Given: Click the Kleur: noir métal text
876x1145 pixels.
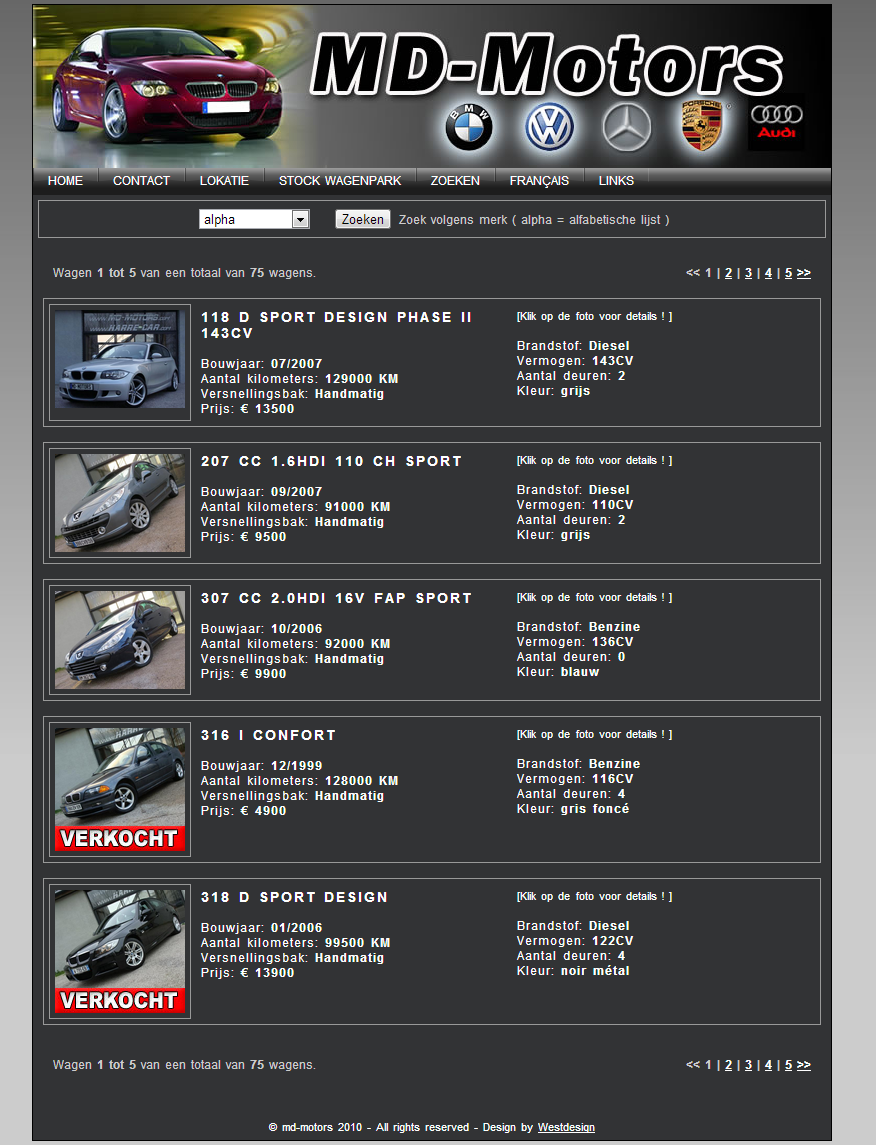Looking at the screenshot, I should (573, 971).
